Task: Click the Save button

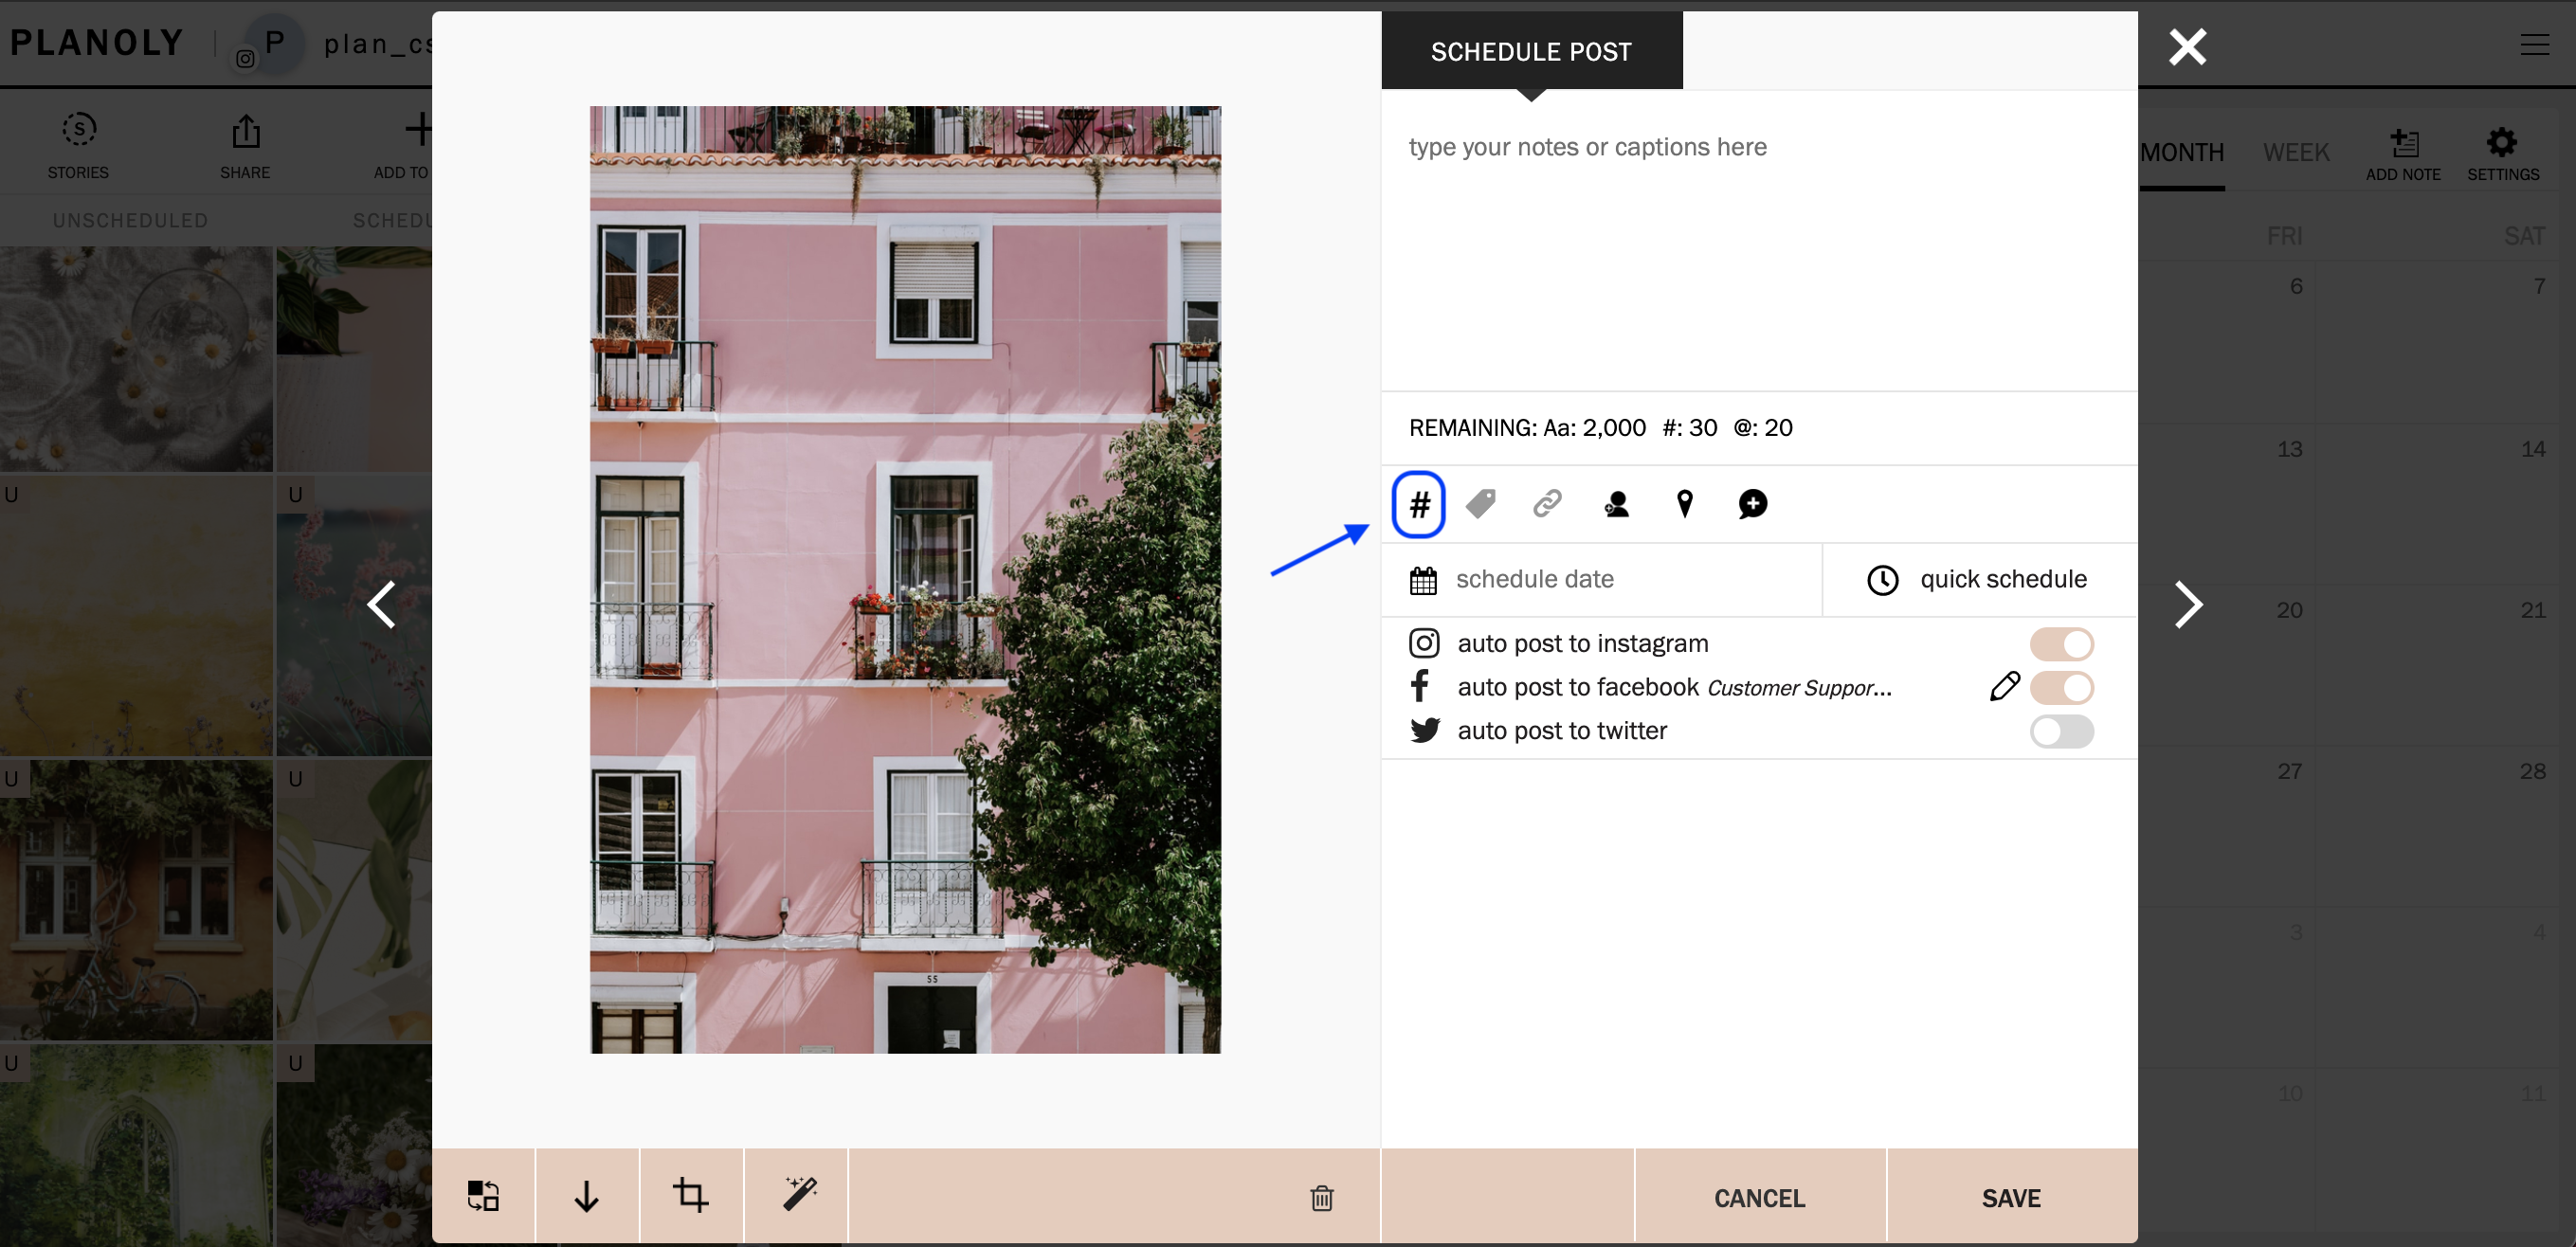Action: click(2011, 1198)
